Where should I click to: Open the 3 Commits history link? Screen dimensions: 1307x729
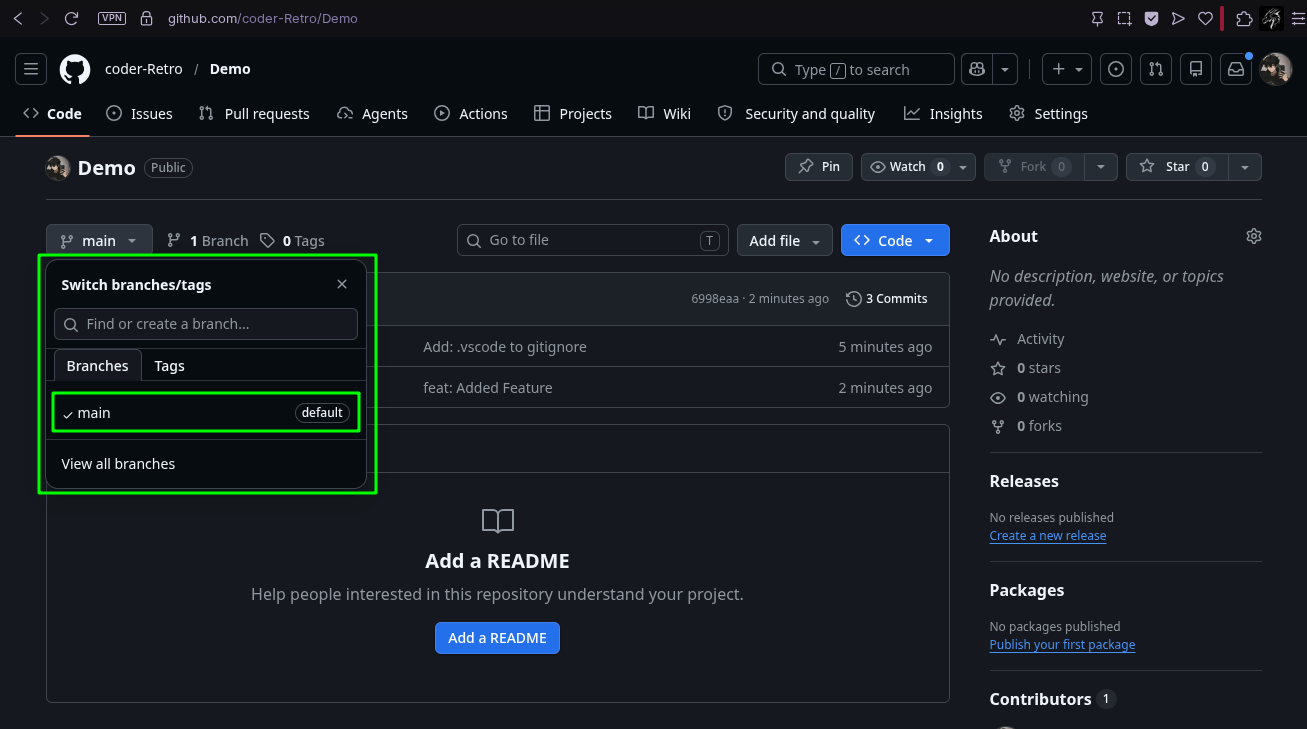tap(887, 298)
